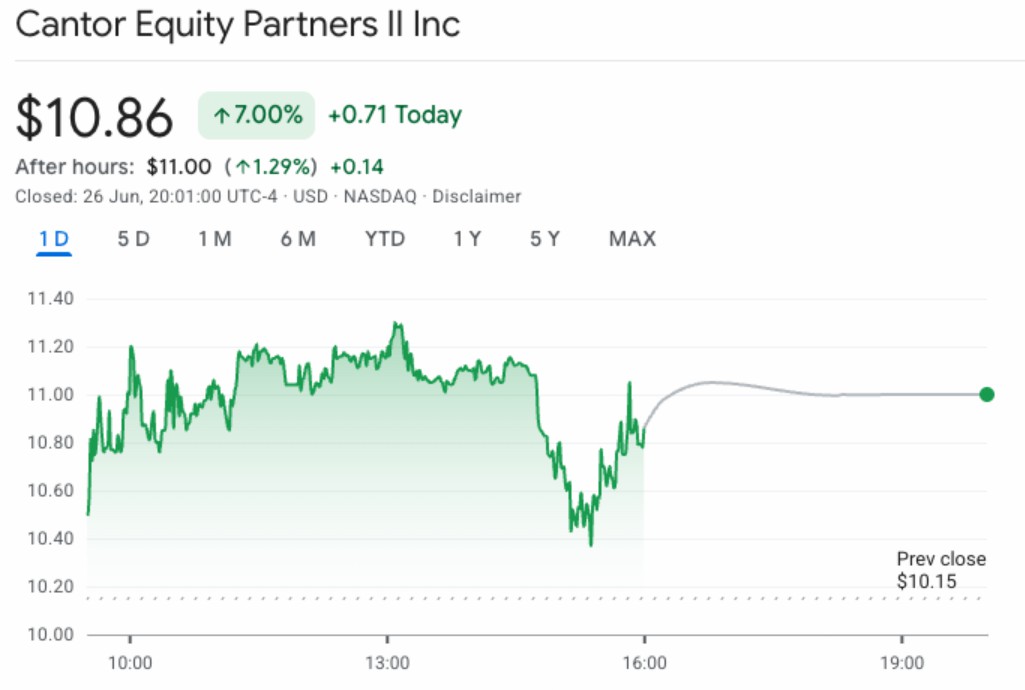
Task: Click the 16:00 market close axis marker
Action: (645, 663)
